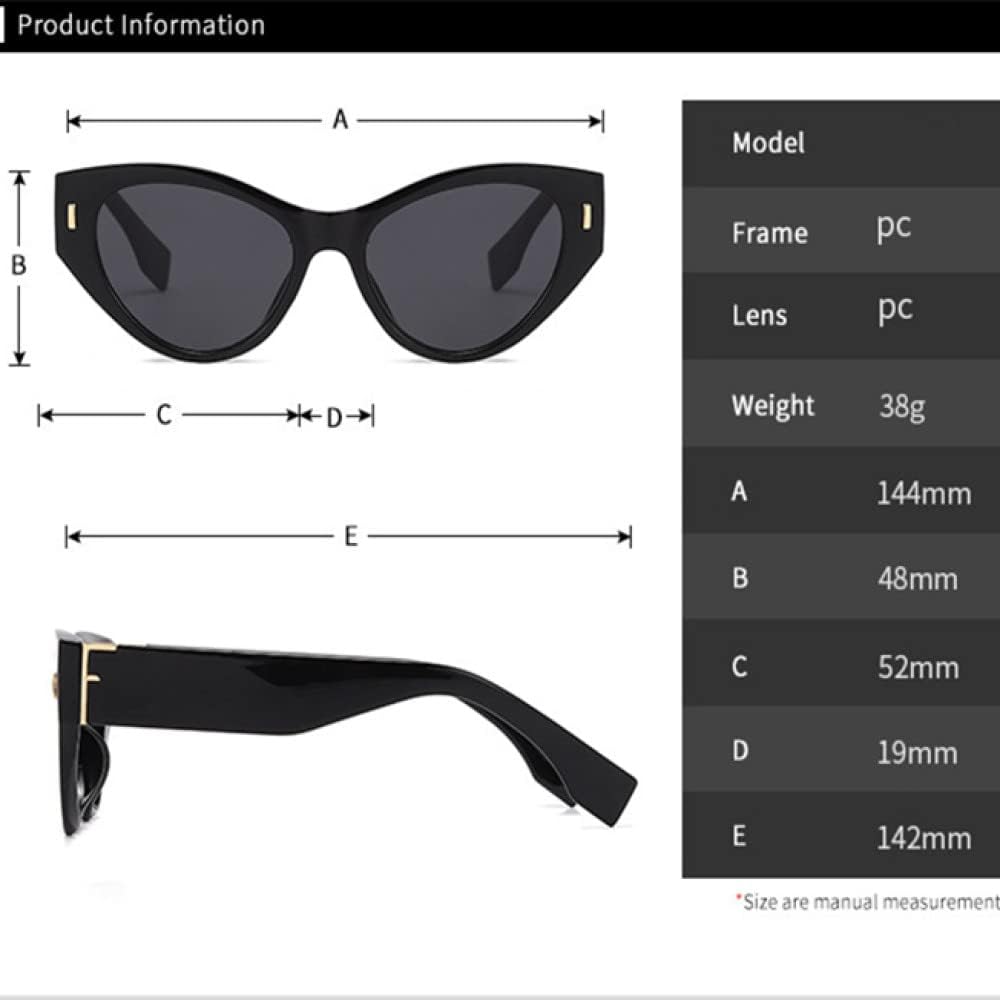Click the A 144mm measurement value
Image resolution: width=1000 pixels, height=1000 pixels.
coord(924,494)
